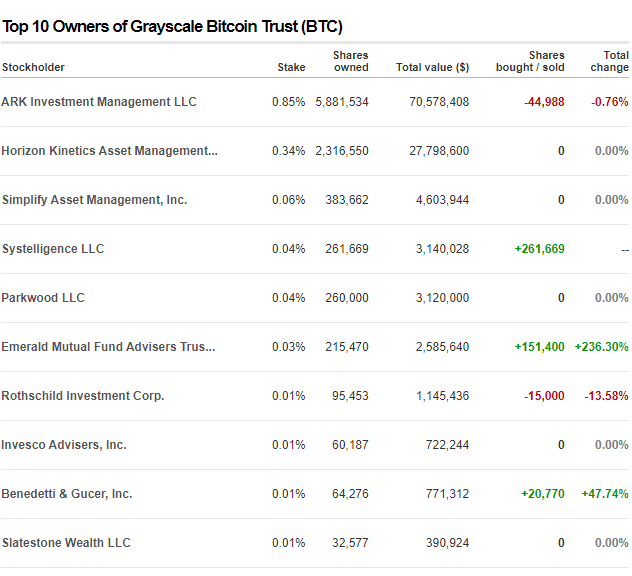Screen dimensions: 632x576
Task: Select total value 771,312
Action: 447,493
